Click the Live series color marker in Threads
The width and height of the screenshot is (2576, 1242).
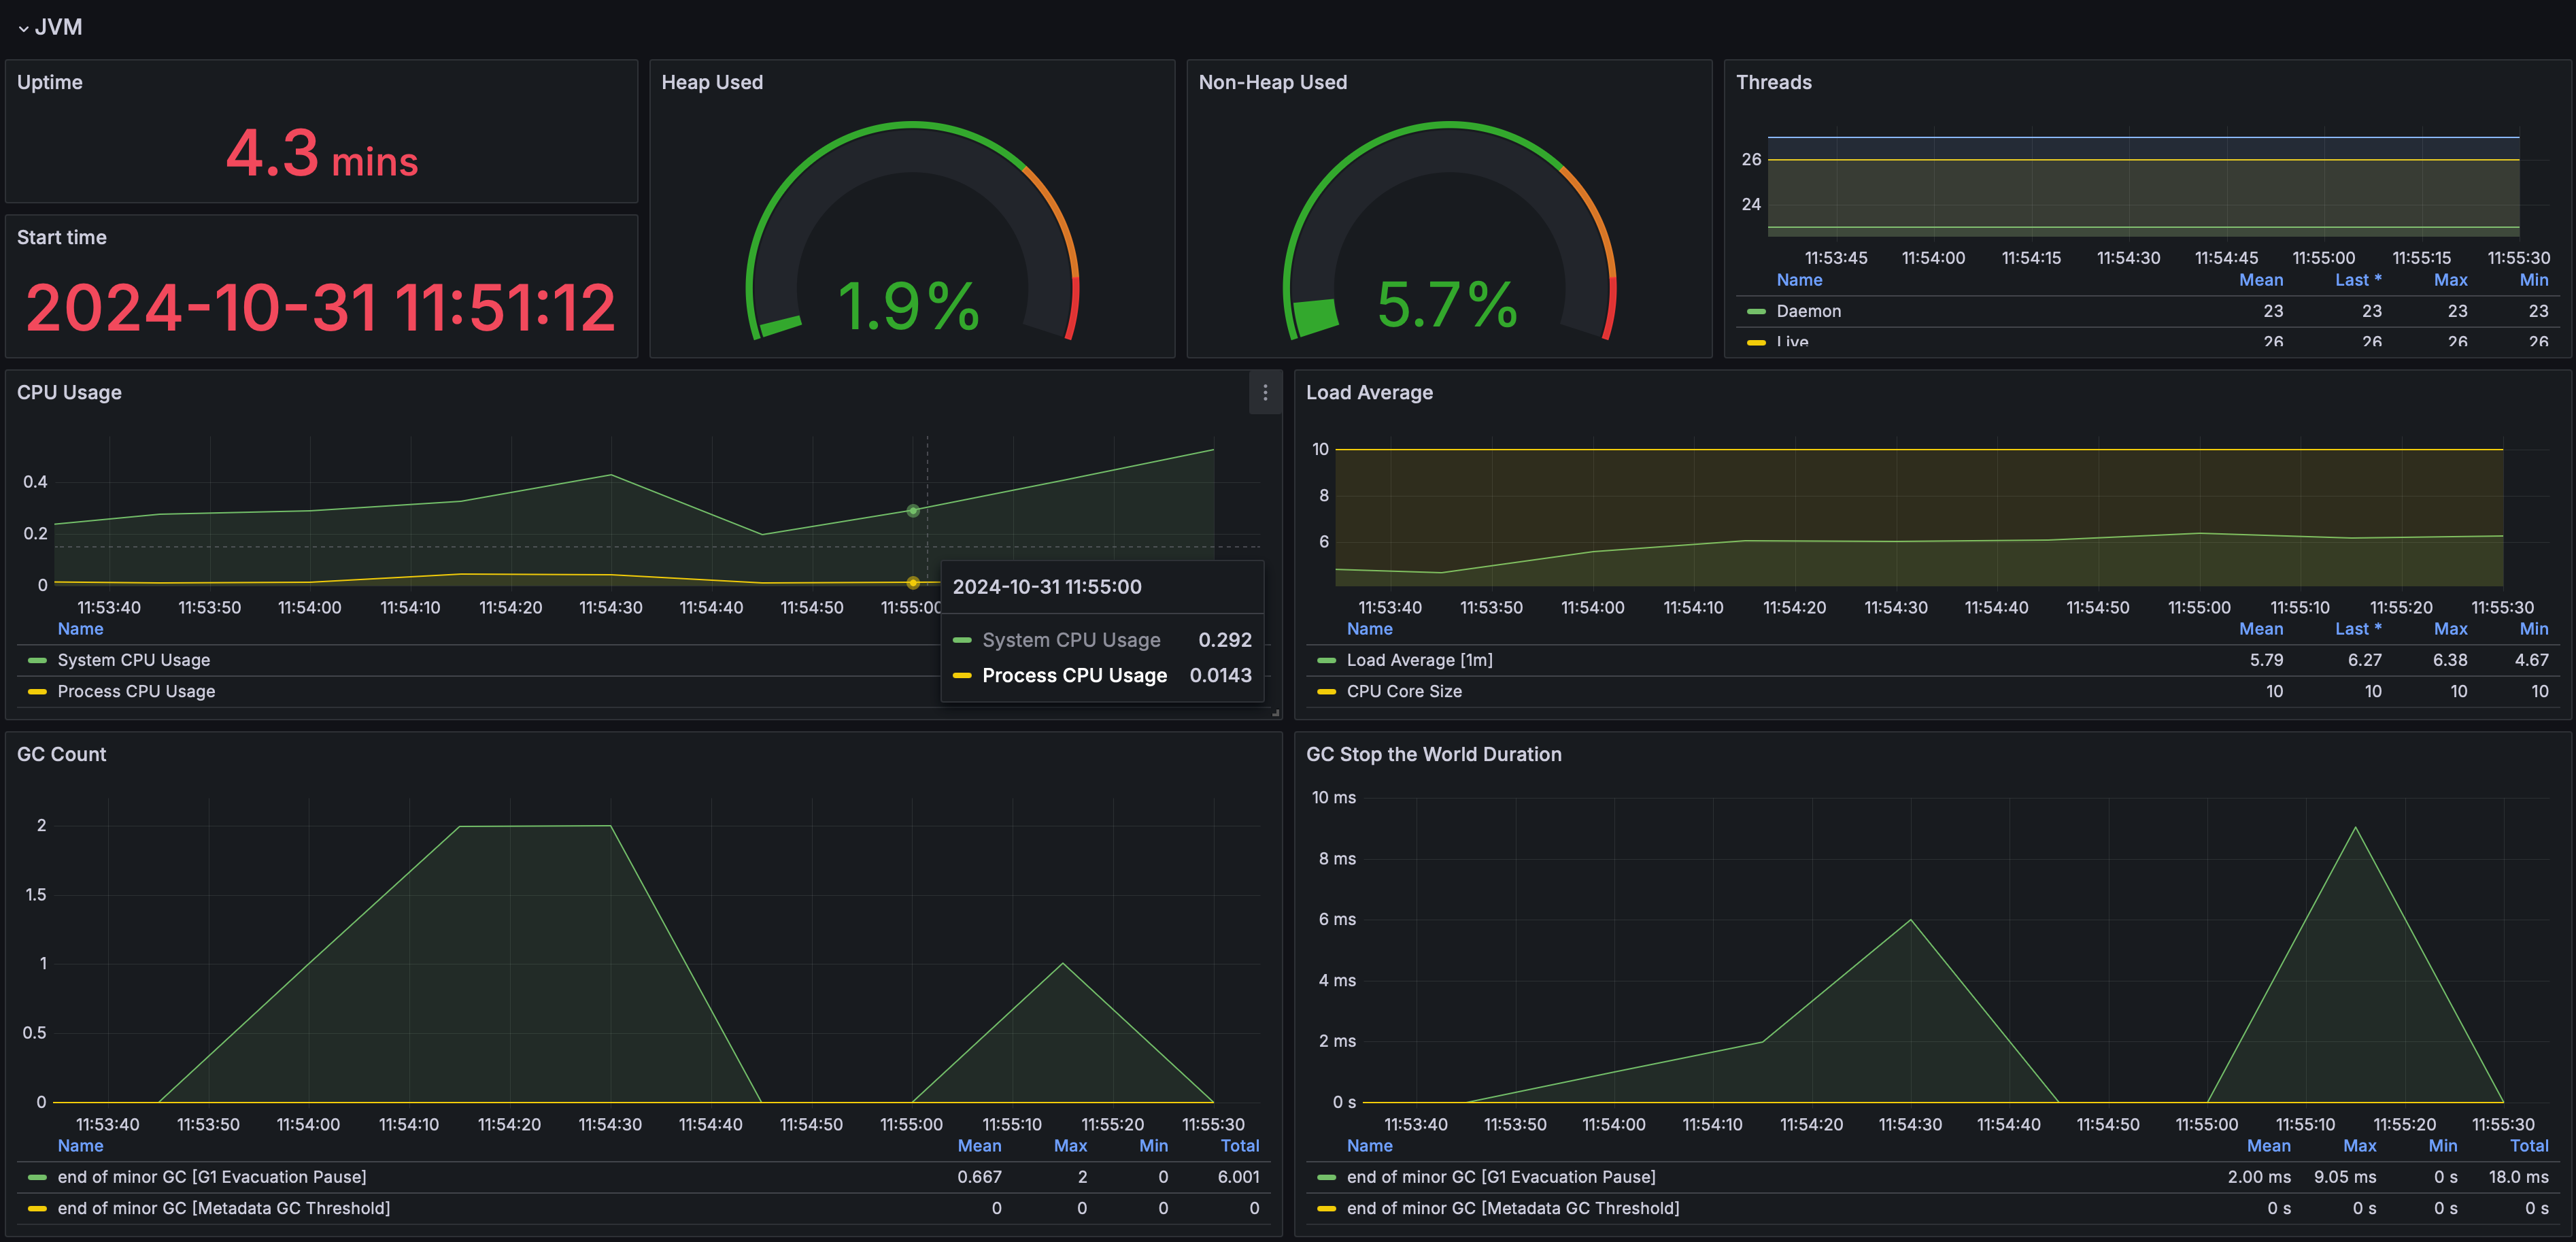[x=1757, y=342]
